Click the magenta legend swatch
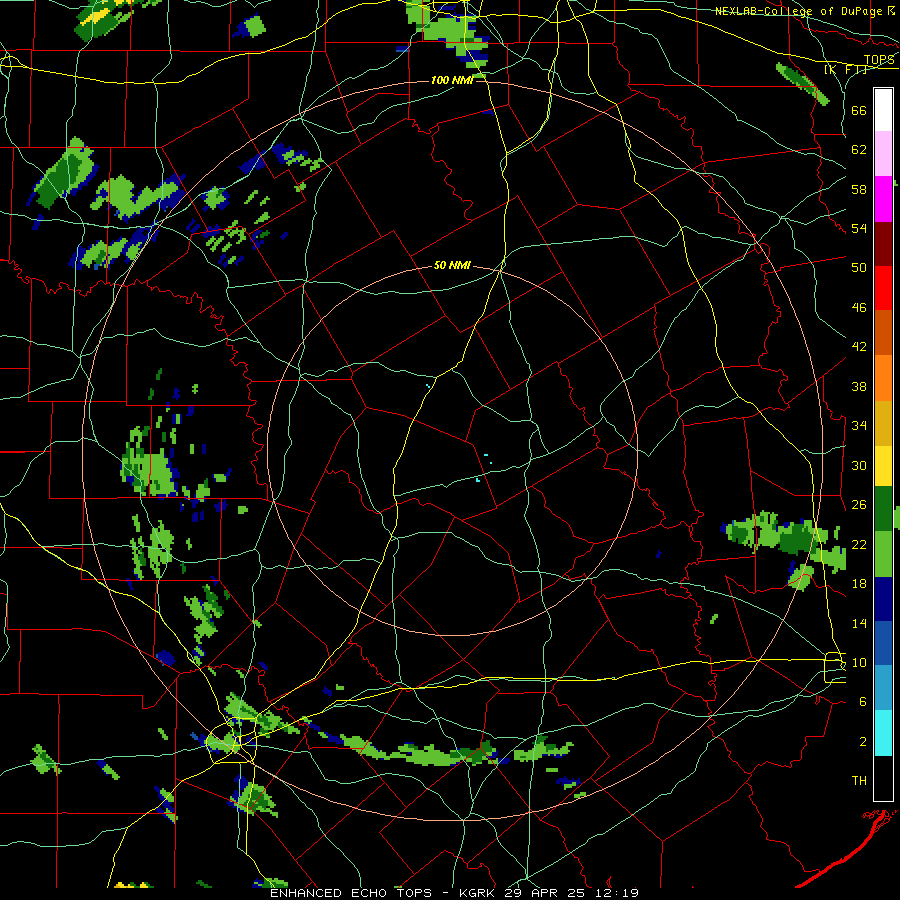900x900 pixels. pyautogui.click(x=883, y=199)
